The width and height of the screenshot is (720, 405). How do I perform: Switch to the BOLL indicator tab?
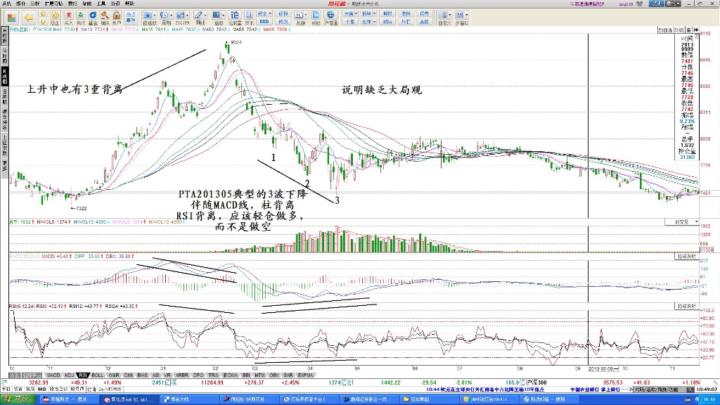point(98,375)
